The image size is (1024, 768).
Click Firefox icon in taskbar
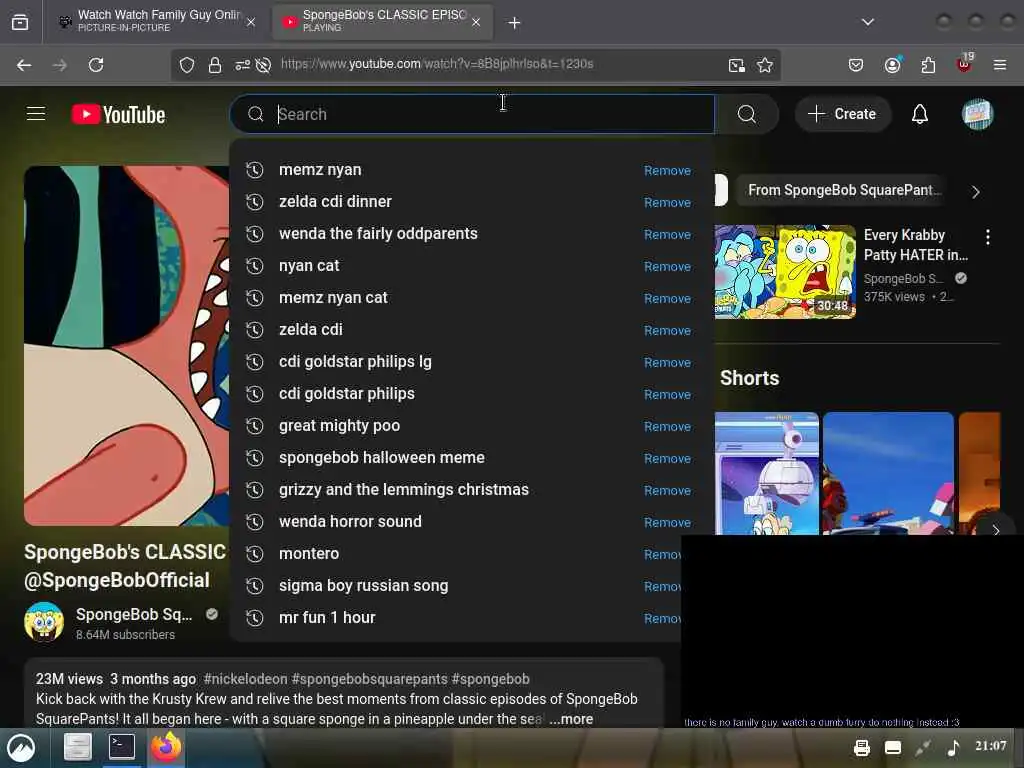[167, 747]
